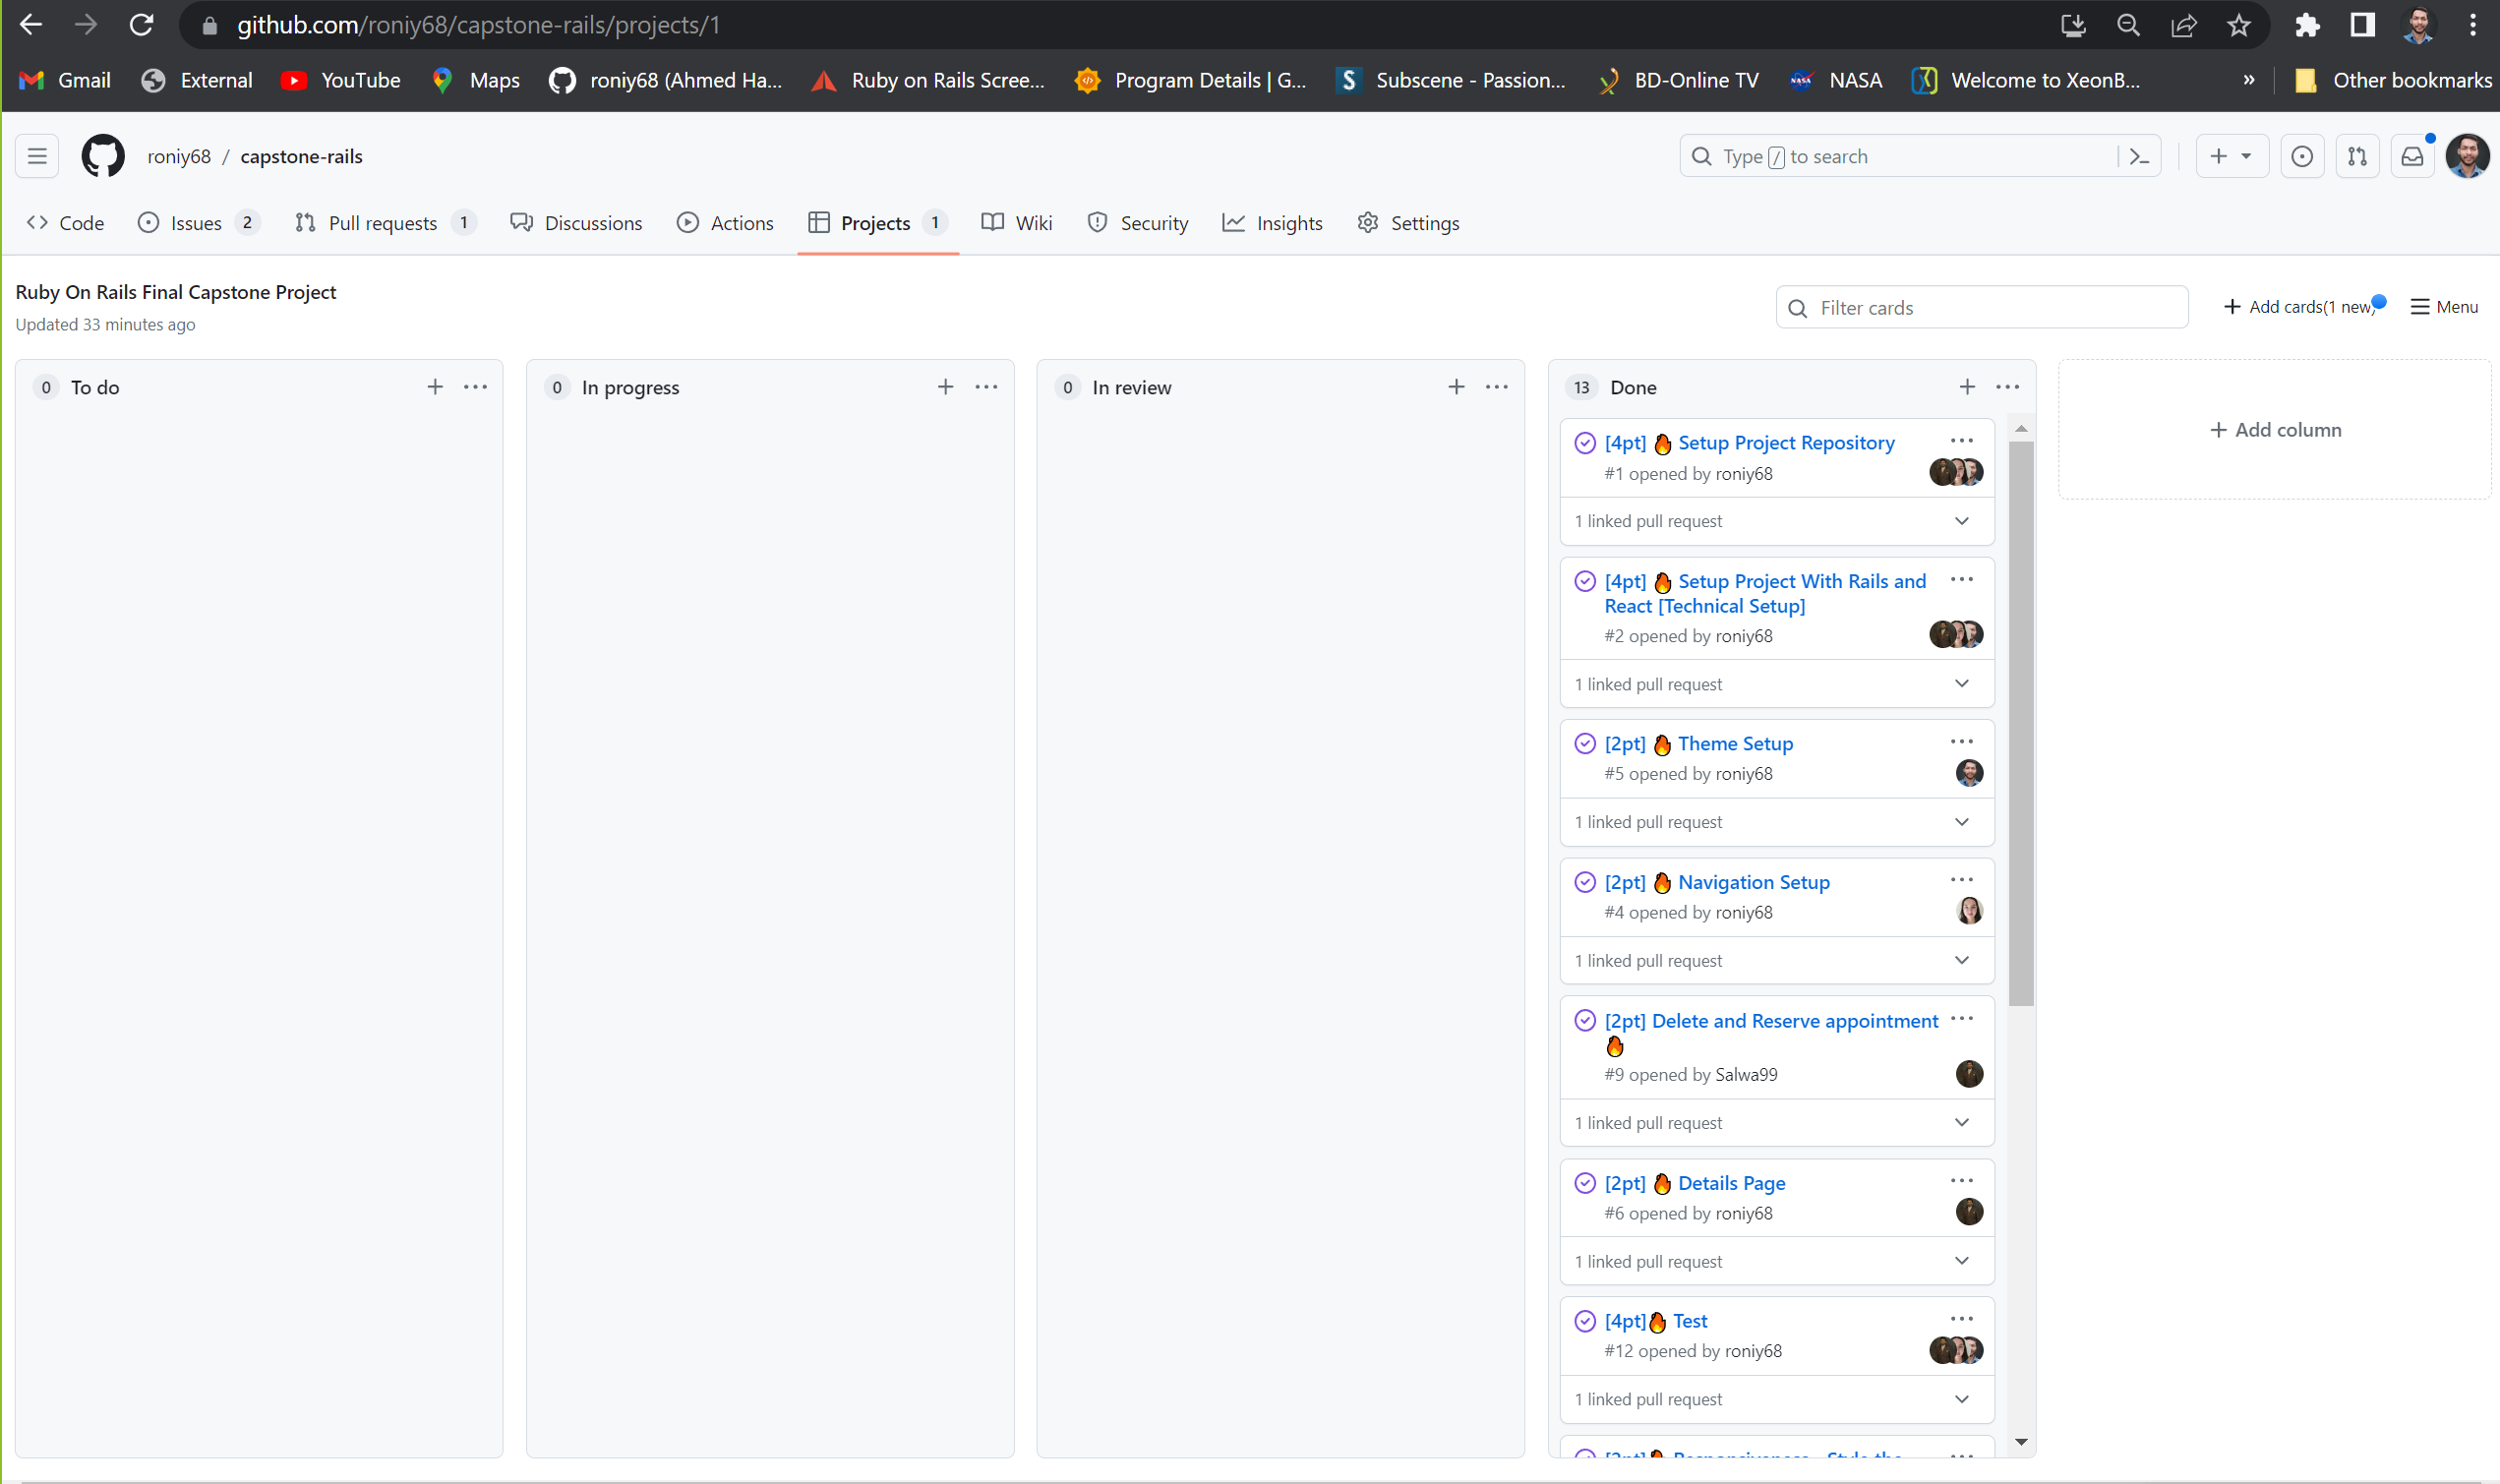Image resolution: width=2500 pixels, height=1484 pixels.
Task: Open your profile avatar menu
Action: [2466, 156]
